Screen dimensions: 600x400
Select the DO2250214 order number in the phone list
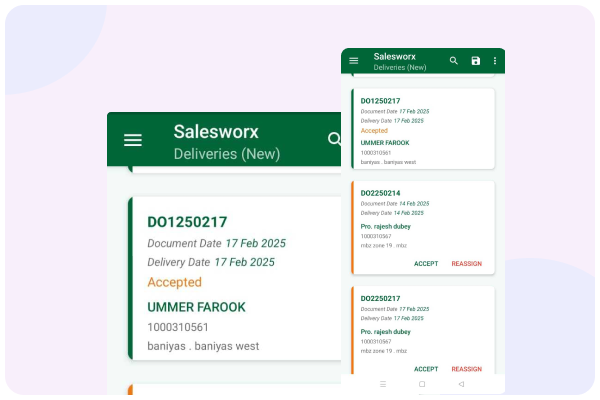(x=380, y=193)
